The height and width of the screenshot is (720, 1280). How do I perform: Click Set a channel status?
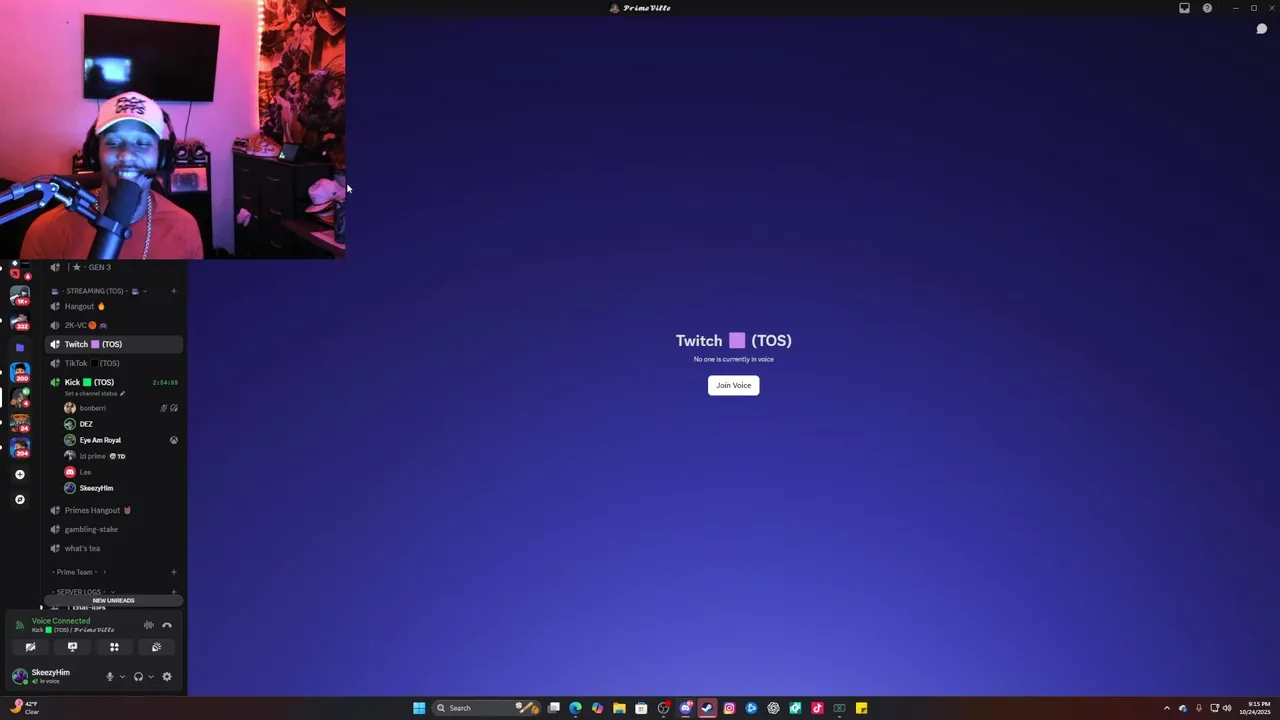click(x=95, y=393)
